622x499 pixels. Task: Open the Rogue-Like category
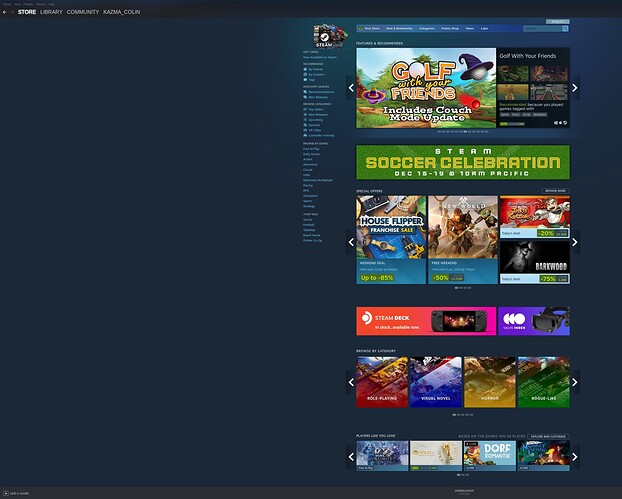(543, 382)
